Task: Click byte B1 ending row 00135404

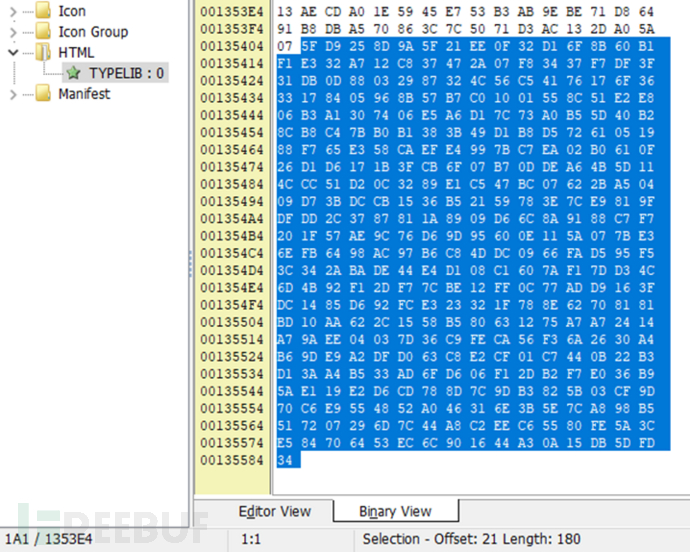Action: [x=646, y=46]
